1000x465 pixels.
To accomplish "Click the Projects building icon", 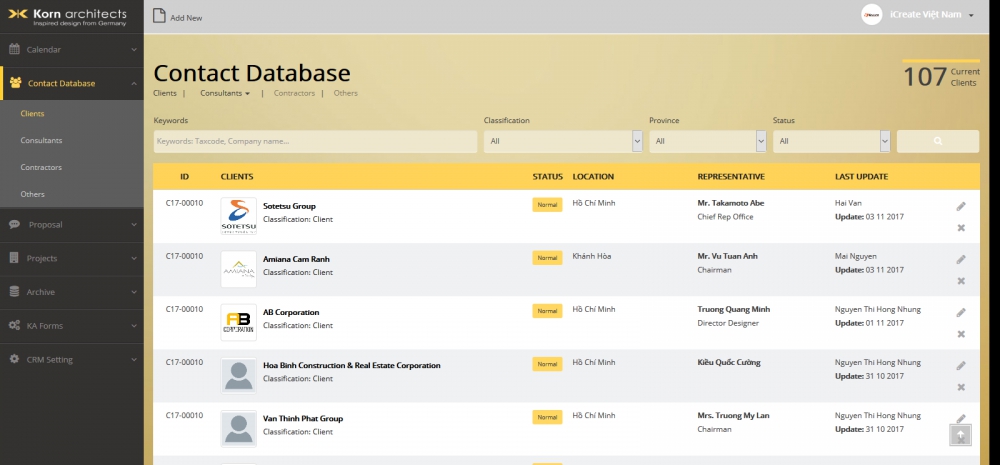I will [x=14, y=258].
